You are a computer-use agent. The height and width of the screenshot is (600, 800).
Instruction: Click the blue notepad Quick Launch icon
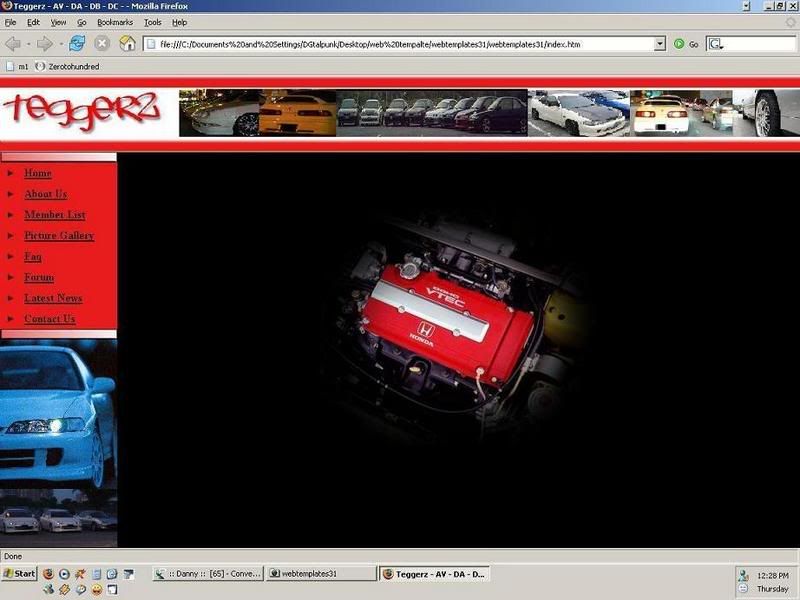(x=96, y=574)
